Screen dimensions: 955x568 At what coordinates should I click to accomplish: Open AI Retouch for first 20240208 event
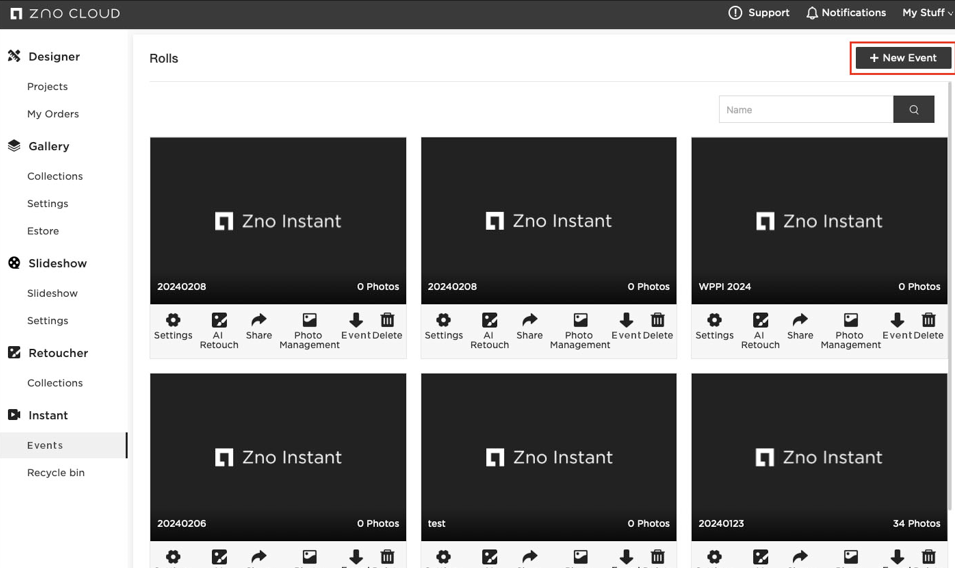(219, 331)
